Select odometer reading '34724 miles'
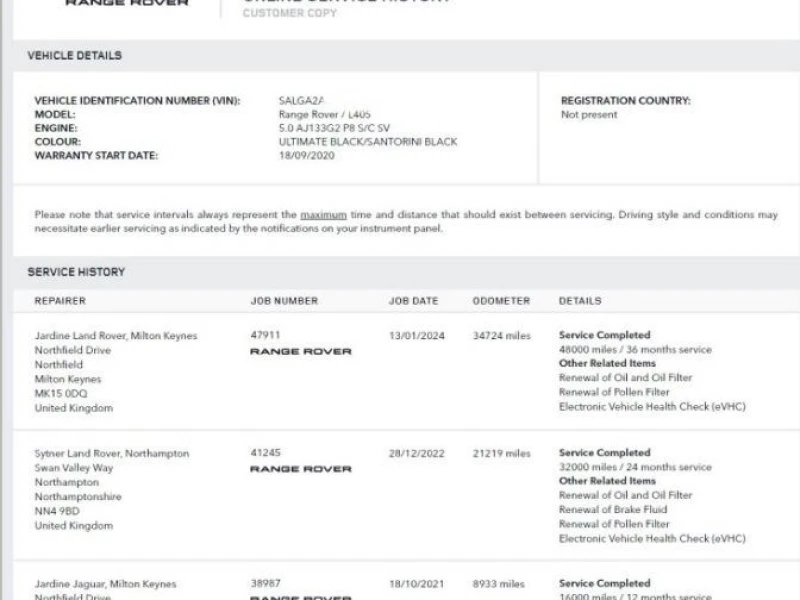The image size is (800, 600). coord(502,336)
